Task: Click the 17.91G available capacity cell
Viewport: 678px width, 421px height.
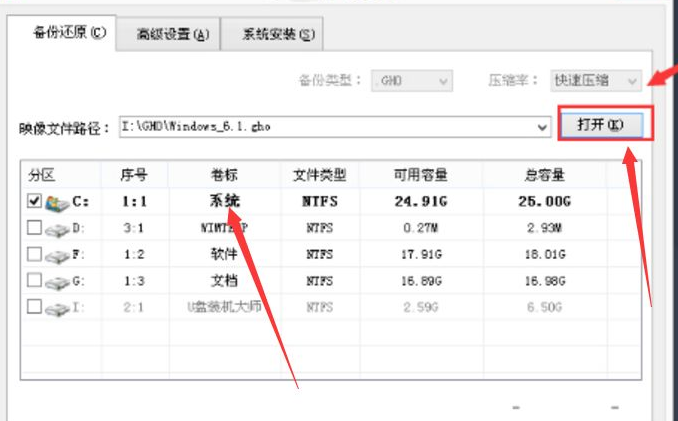Action: (x=421, y=254)
